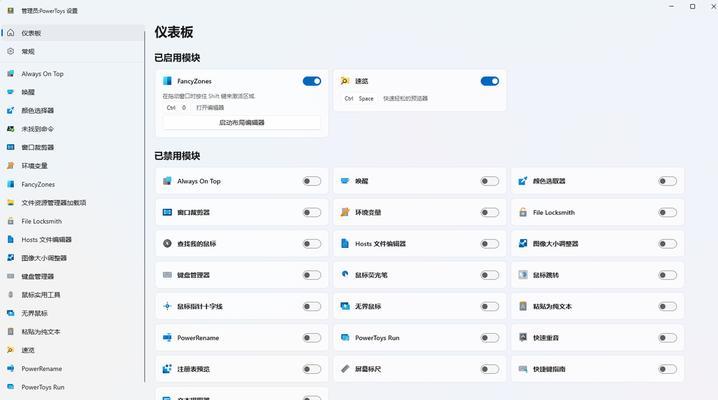Enable PowerToys Run in the disabled modules list
718x400 pixels.
pyautogui.click(x=490, y=338)
